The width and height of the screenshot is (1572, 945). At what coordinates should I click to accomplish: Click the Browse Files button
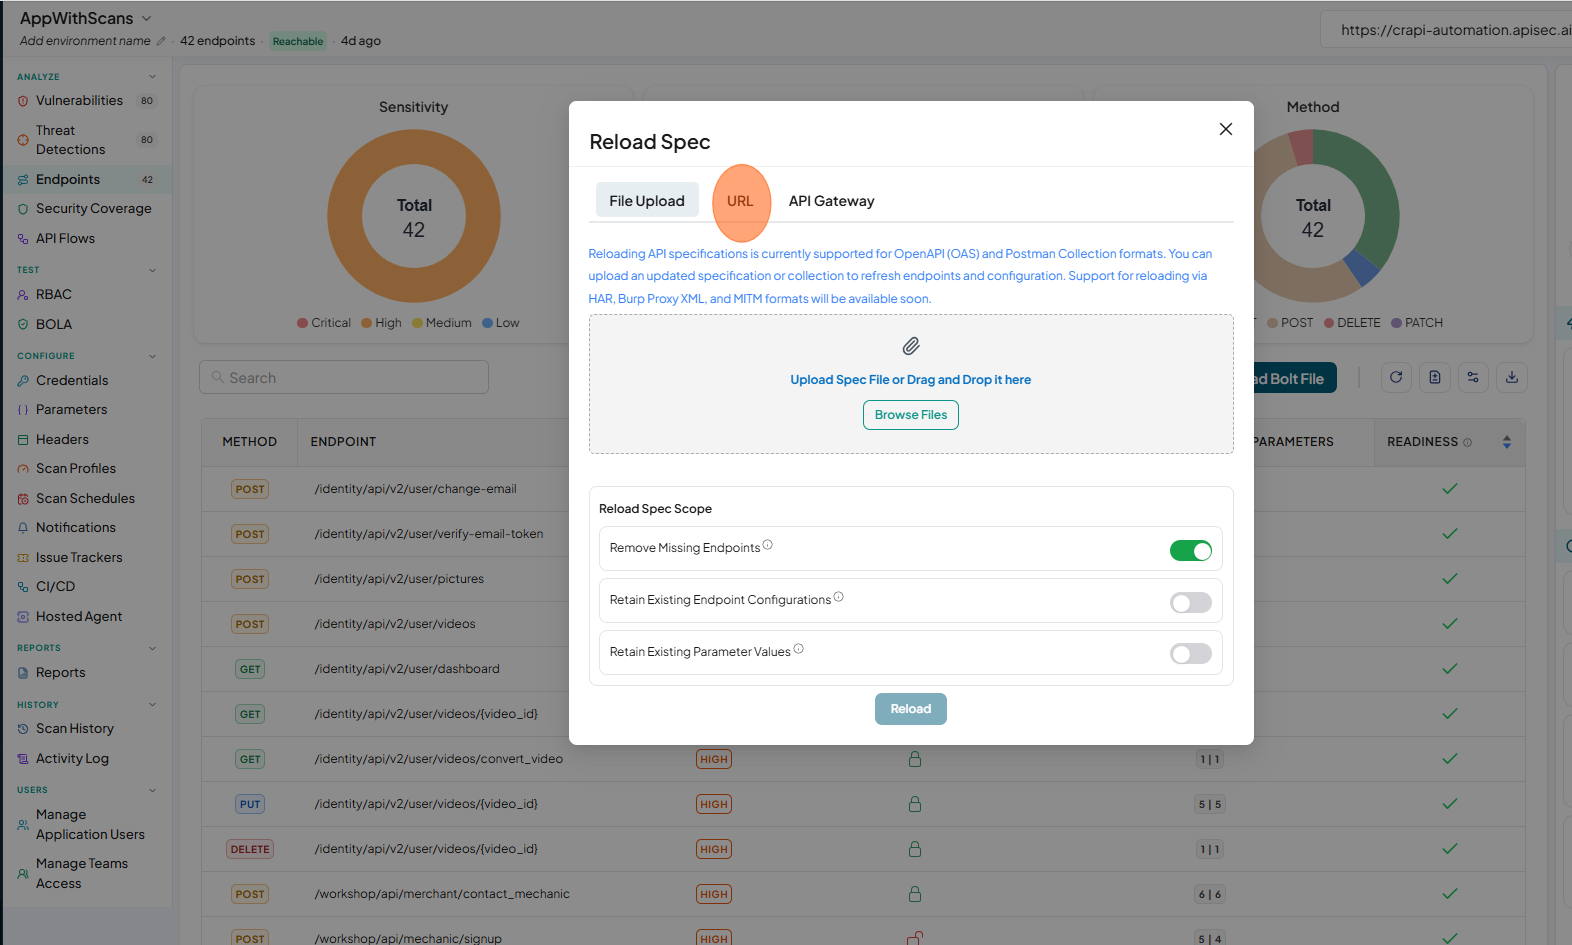point(911,415)
